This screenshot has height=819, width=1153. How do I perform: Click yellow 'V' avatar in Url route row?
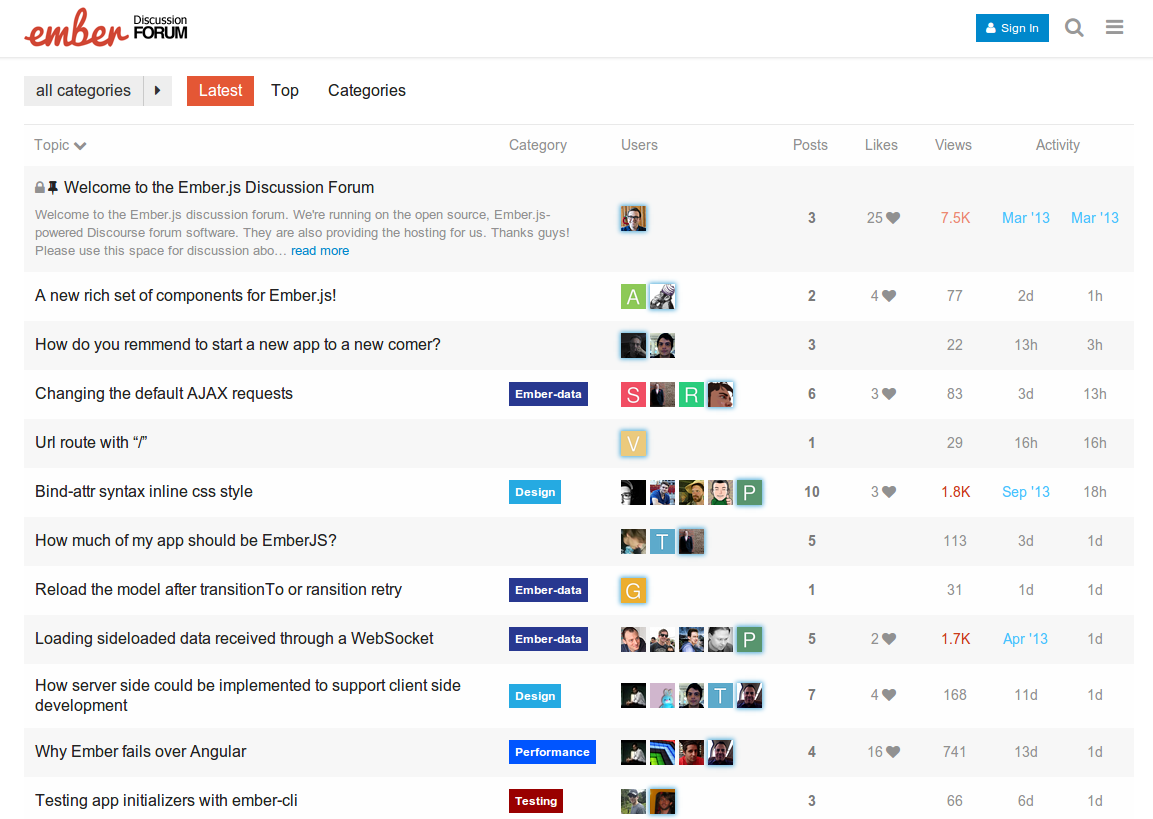tap(633, 443)
